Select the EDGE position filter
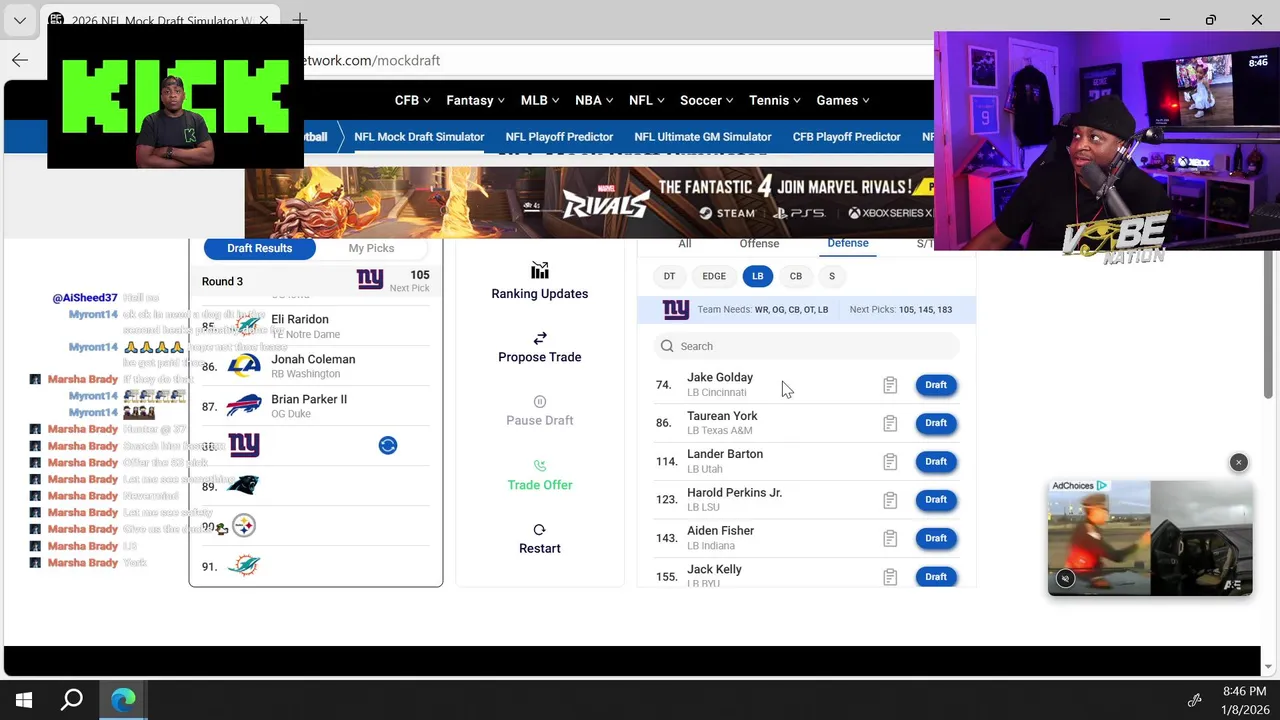 pos(714,276)
